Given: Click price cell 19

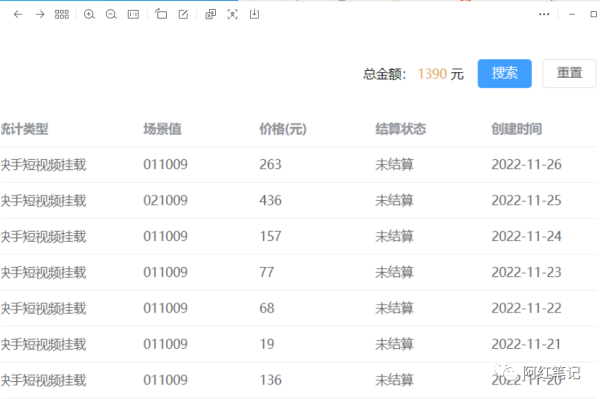Looking at the screenshot, I should coord(267,344).
